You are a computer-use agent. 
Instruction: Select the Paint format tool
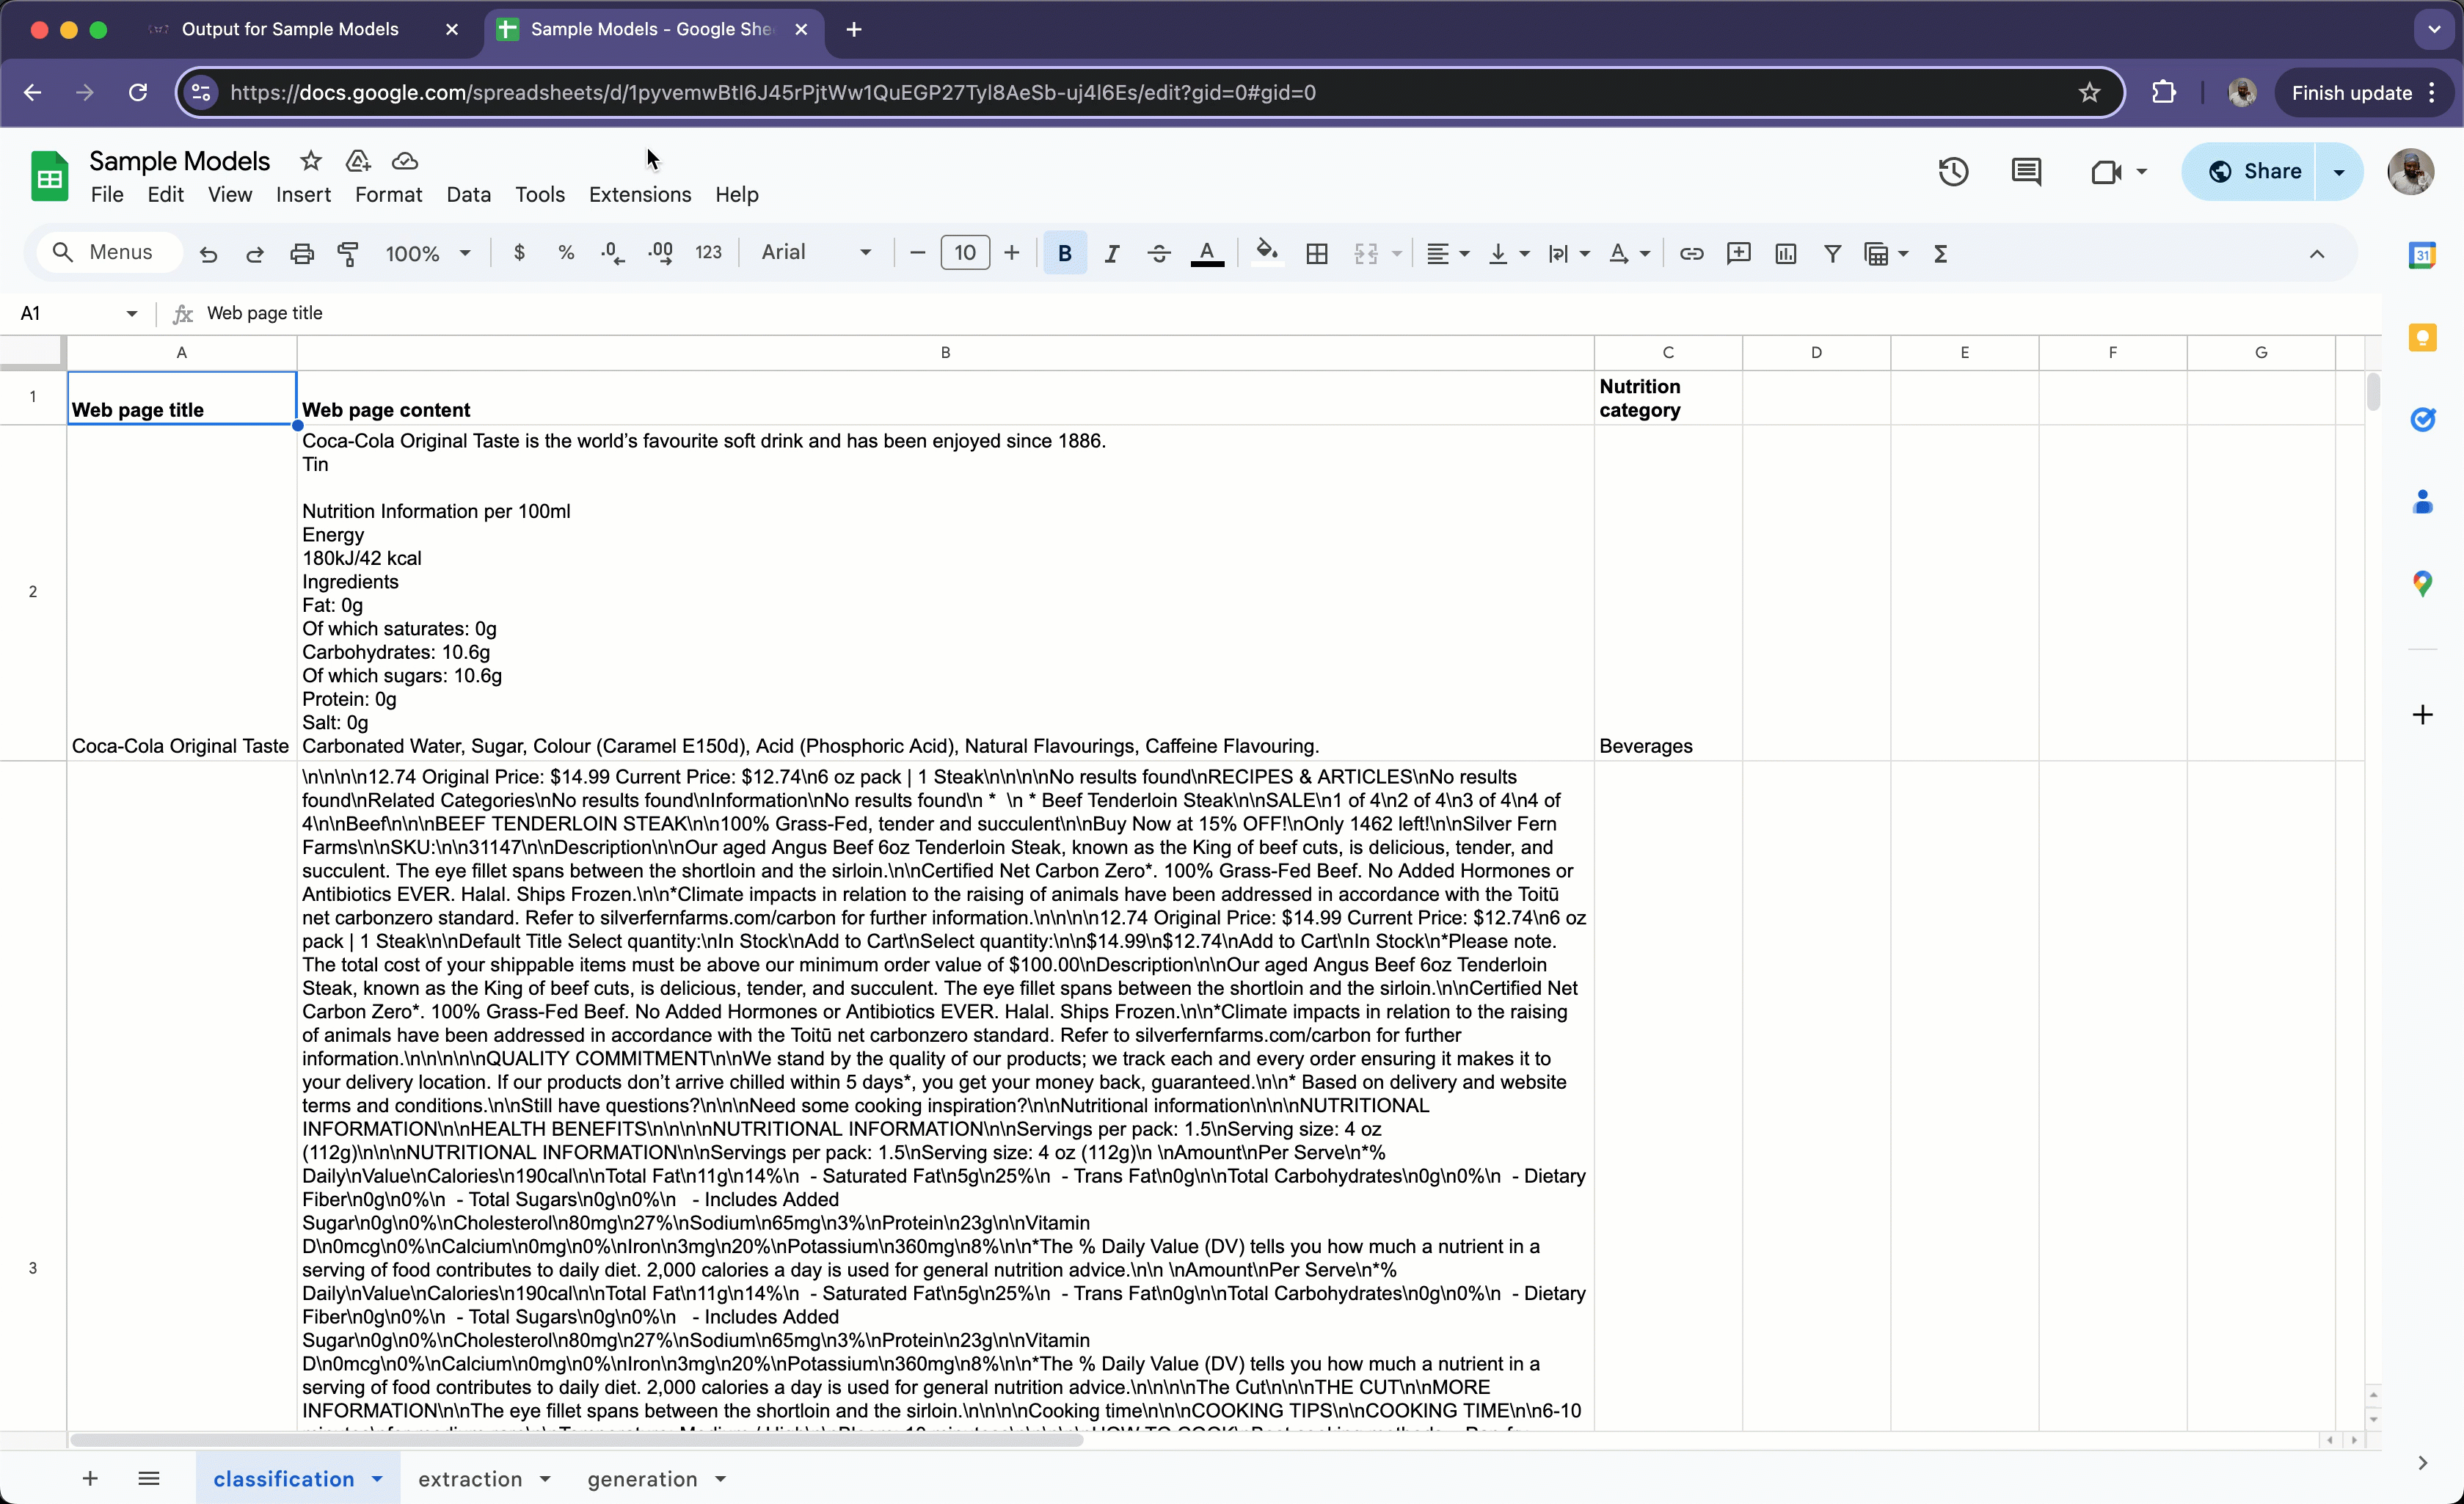pyautogui.click(x=348, y=254)
